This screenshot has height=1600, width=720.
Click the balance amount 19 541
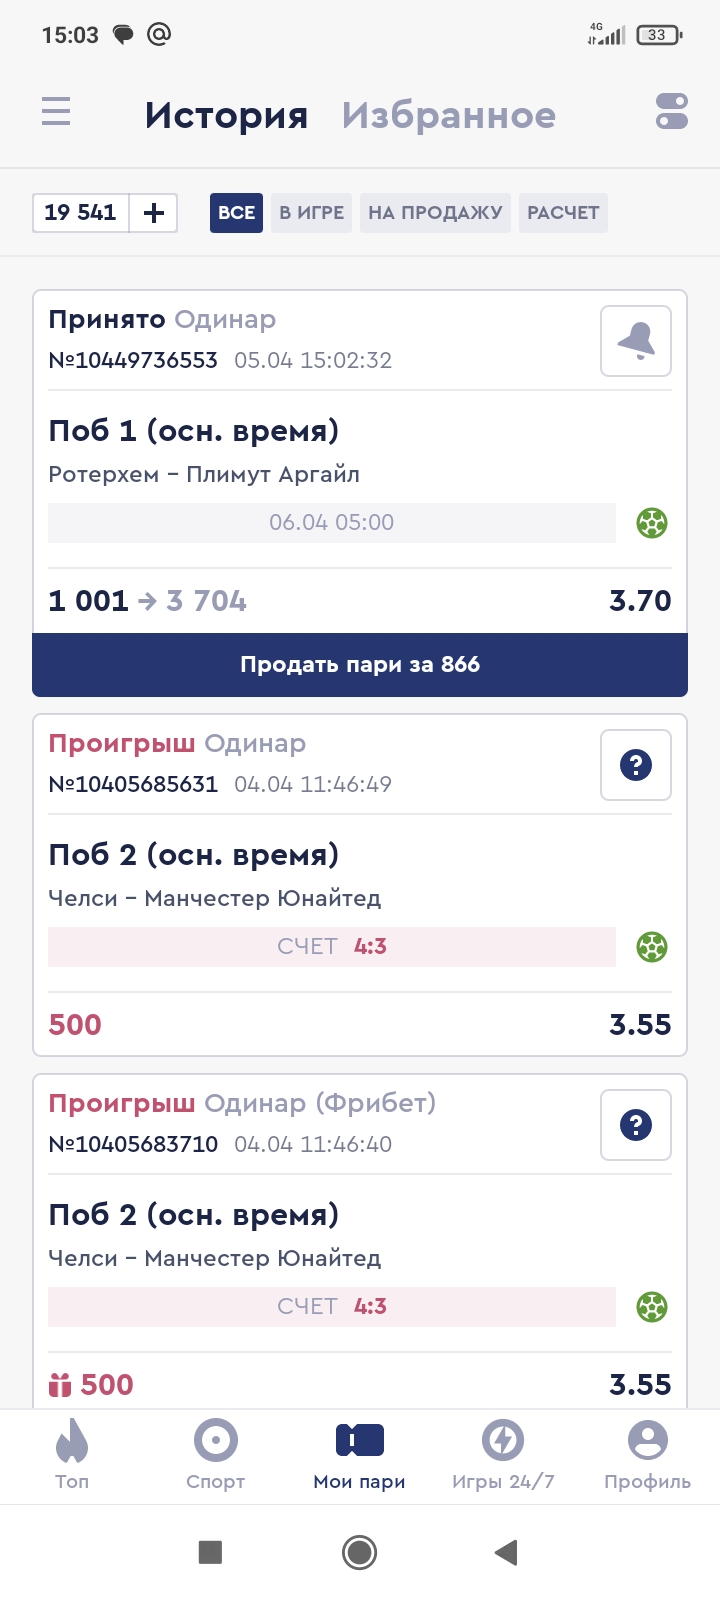[81, 213]
